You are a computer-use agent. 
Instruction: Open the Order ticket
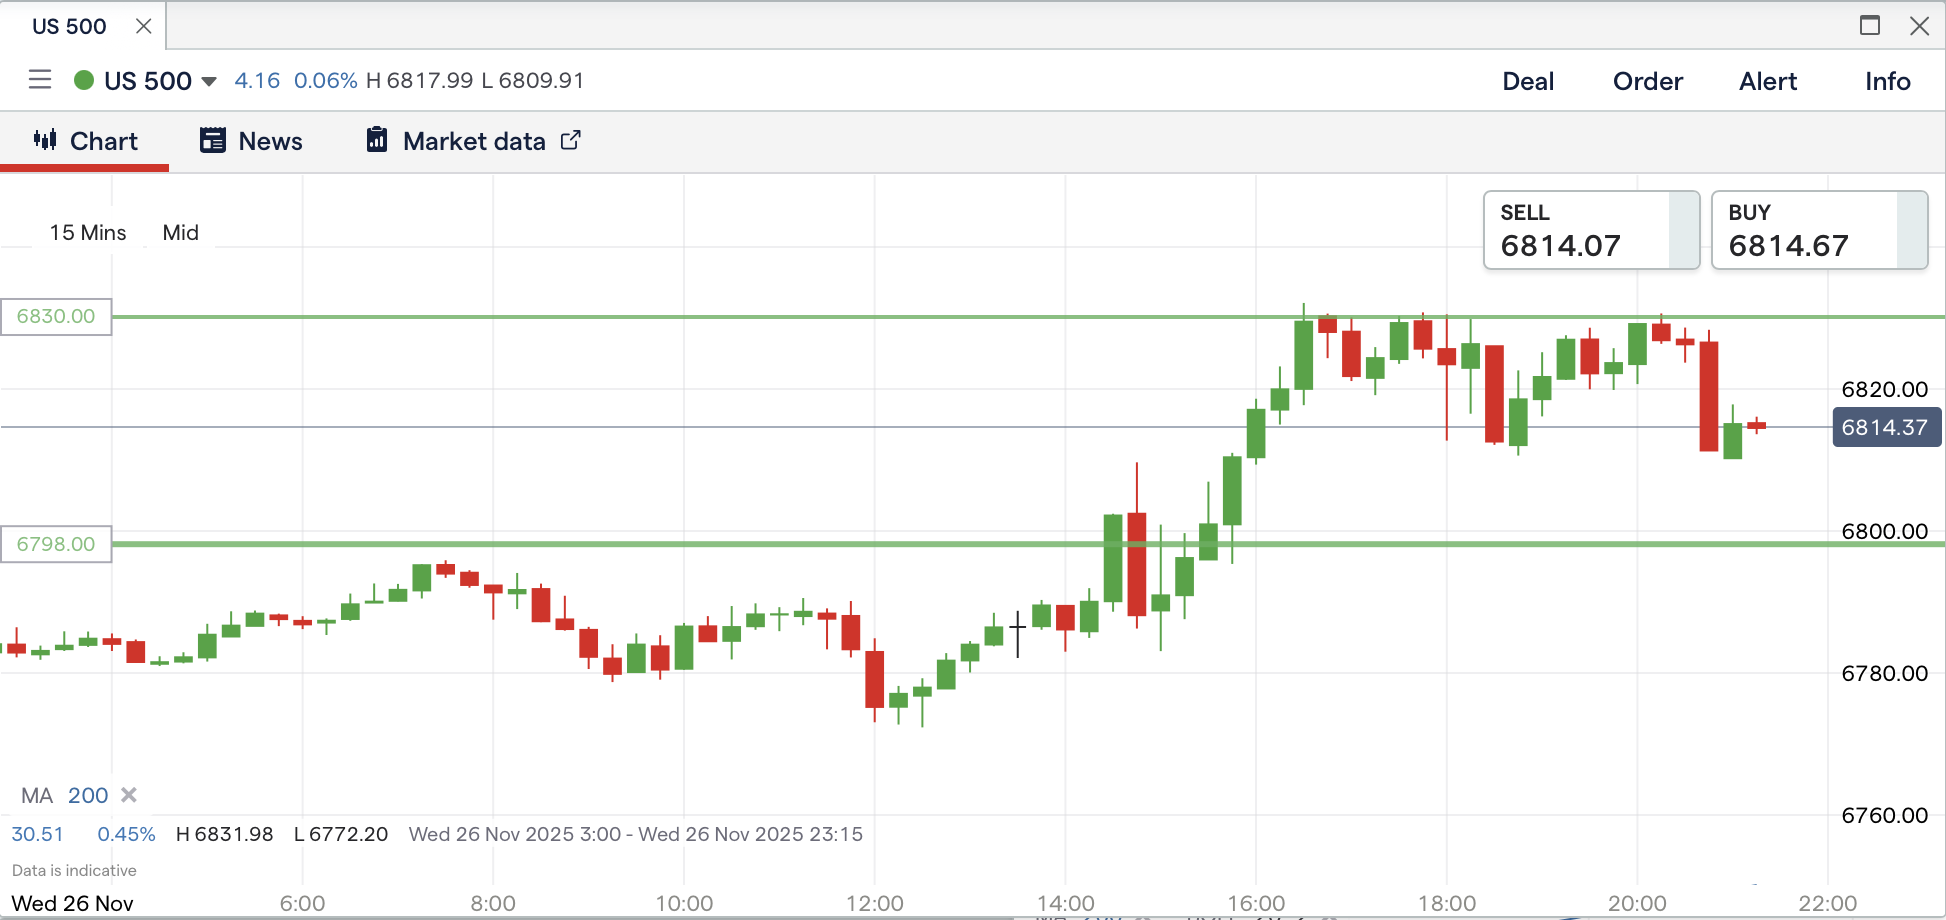[1647, 81]
